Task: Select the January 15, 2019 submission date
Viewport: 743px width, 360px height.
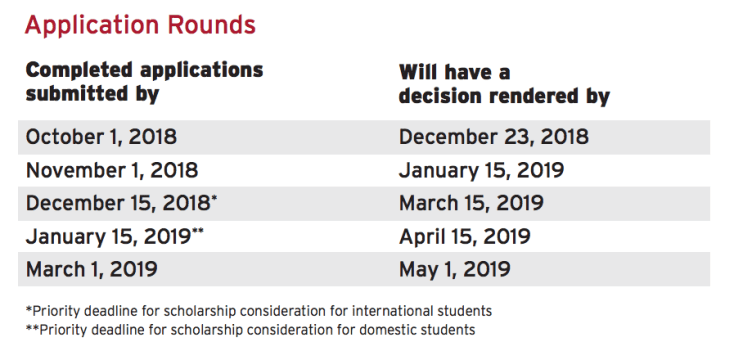Action: 108,236
